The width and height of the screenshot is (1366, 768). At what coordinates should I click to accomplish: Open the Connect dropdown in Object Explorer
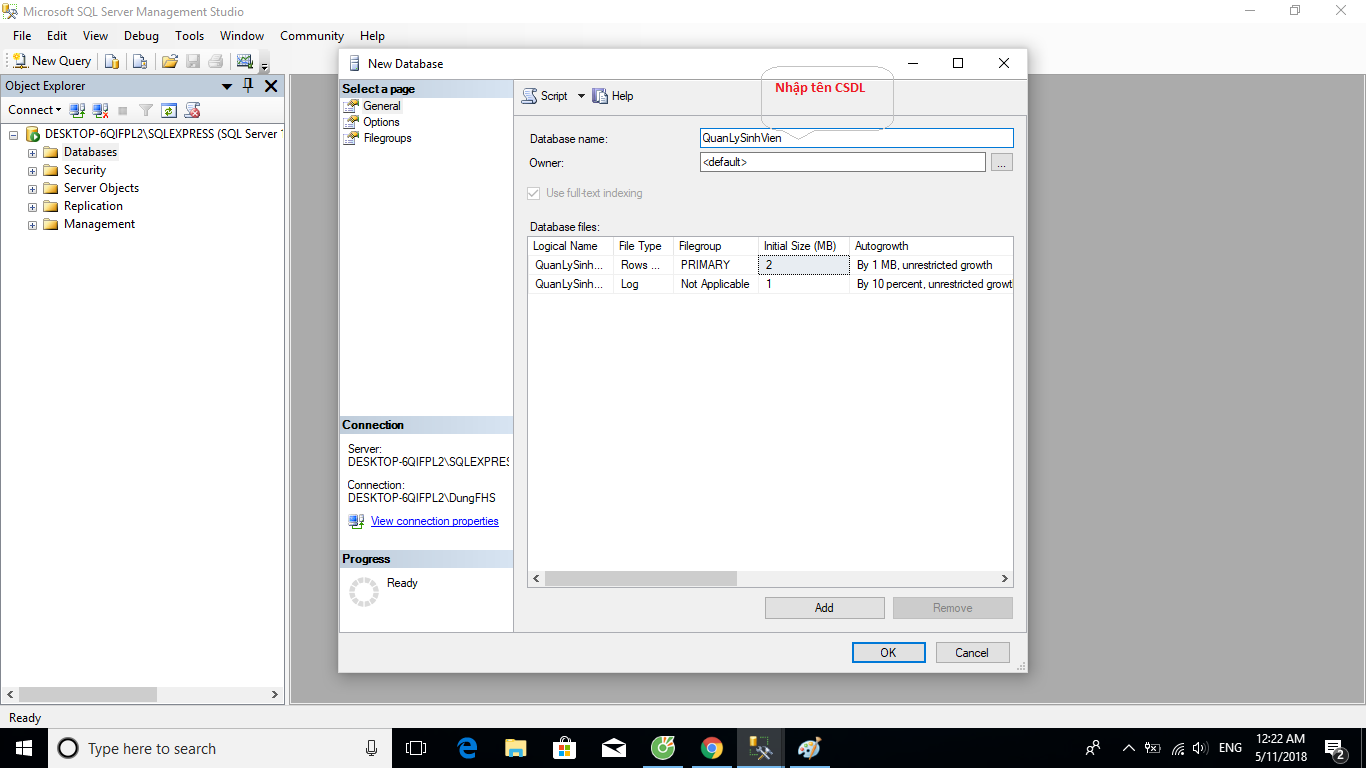click(35, 110)
